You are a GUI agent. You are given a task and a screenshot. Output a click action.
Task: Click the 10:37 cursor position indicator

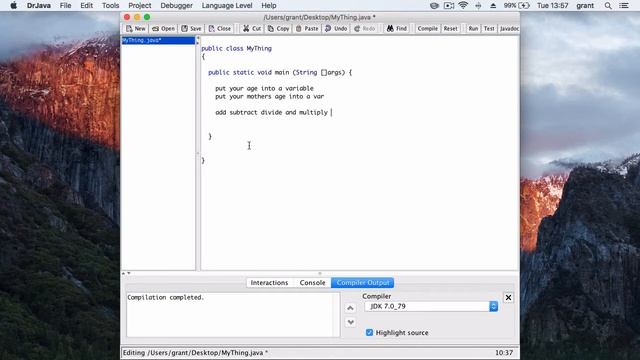click(x=504, y=353)
